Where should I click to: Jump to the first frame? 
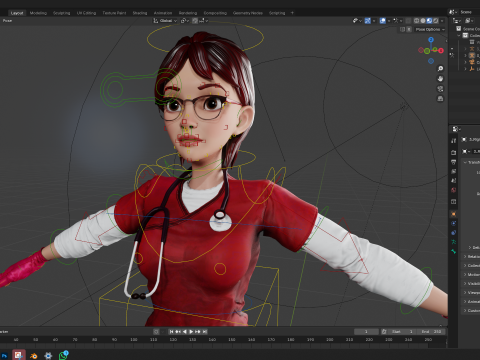click(171, 332)
